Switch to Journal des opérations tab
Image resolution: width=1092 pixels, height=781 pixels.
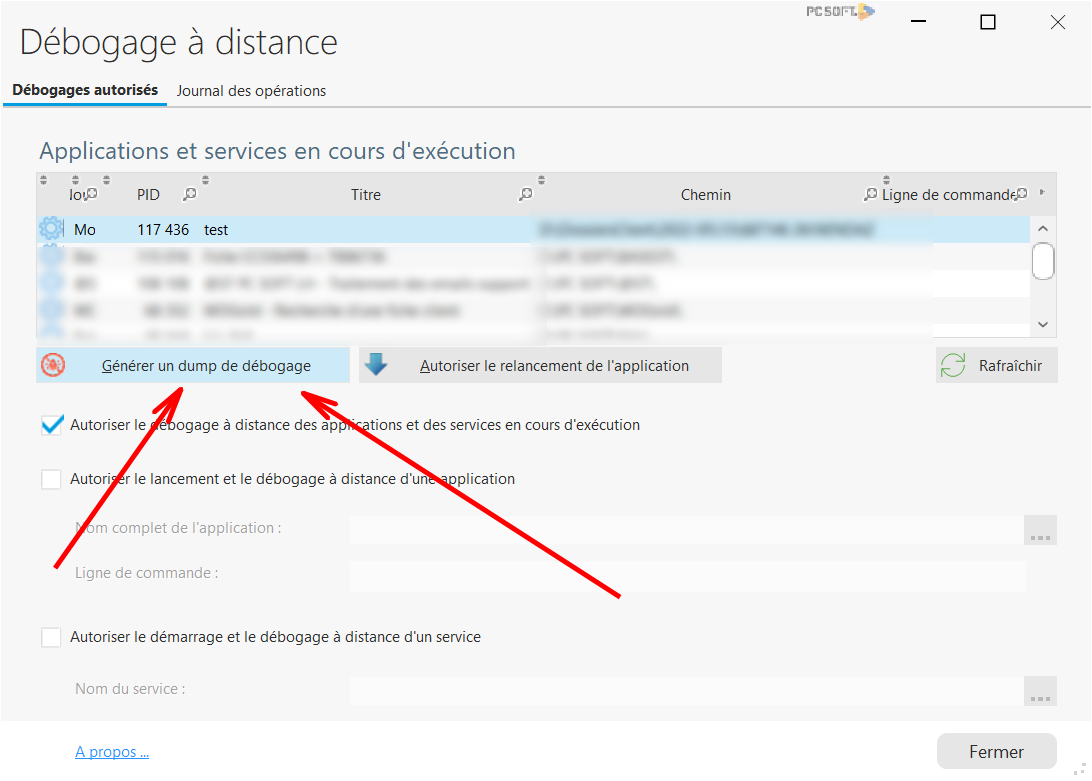pos(251,91)
